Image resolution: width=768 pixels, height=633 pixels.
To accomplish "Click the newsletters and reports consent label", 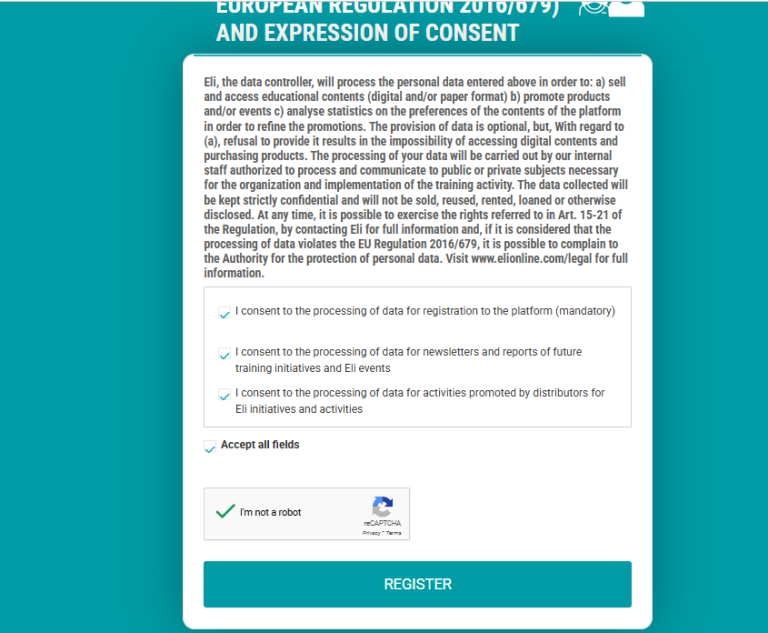I will point(408,360).
